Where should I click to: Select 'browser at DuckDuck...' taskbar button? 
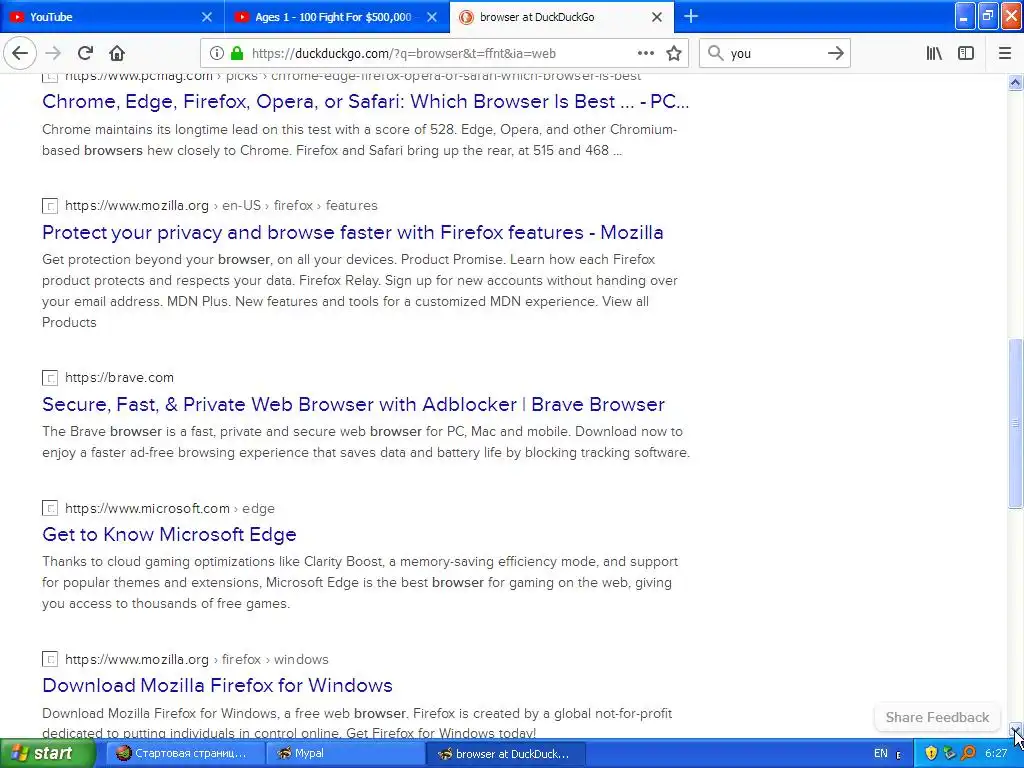[x=505, y=754]
